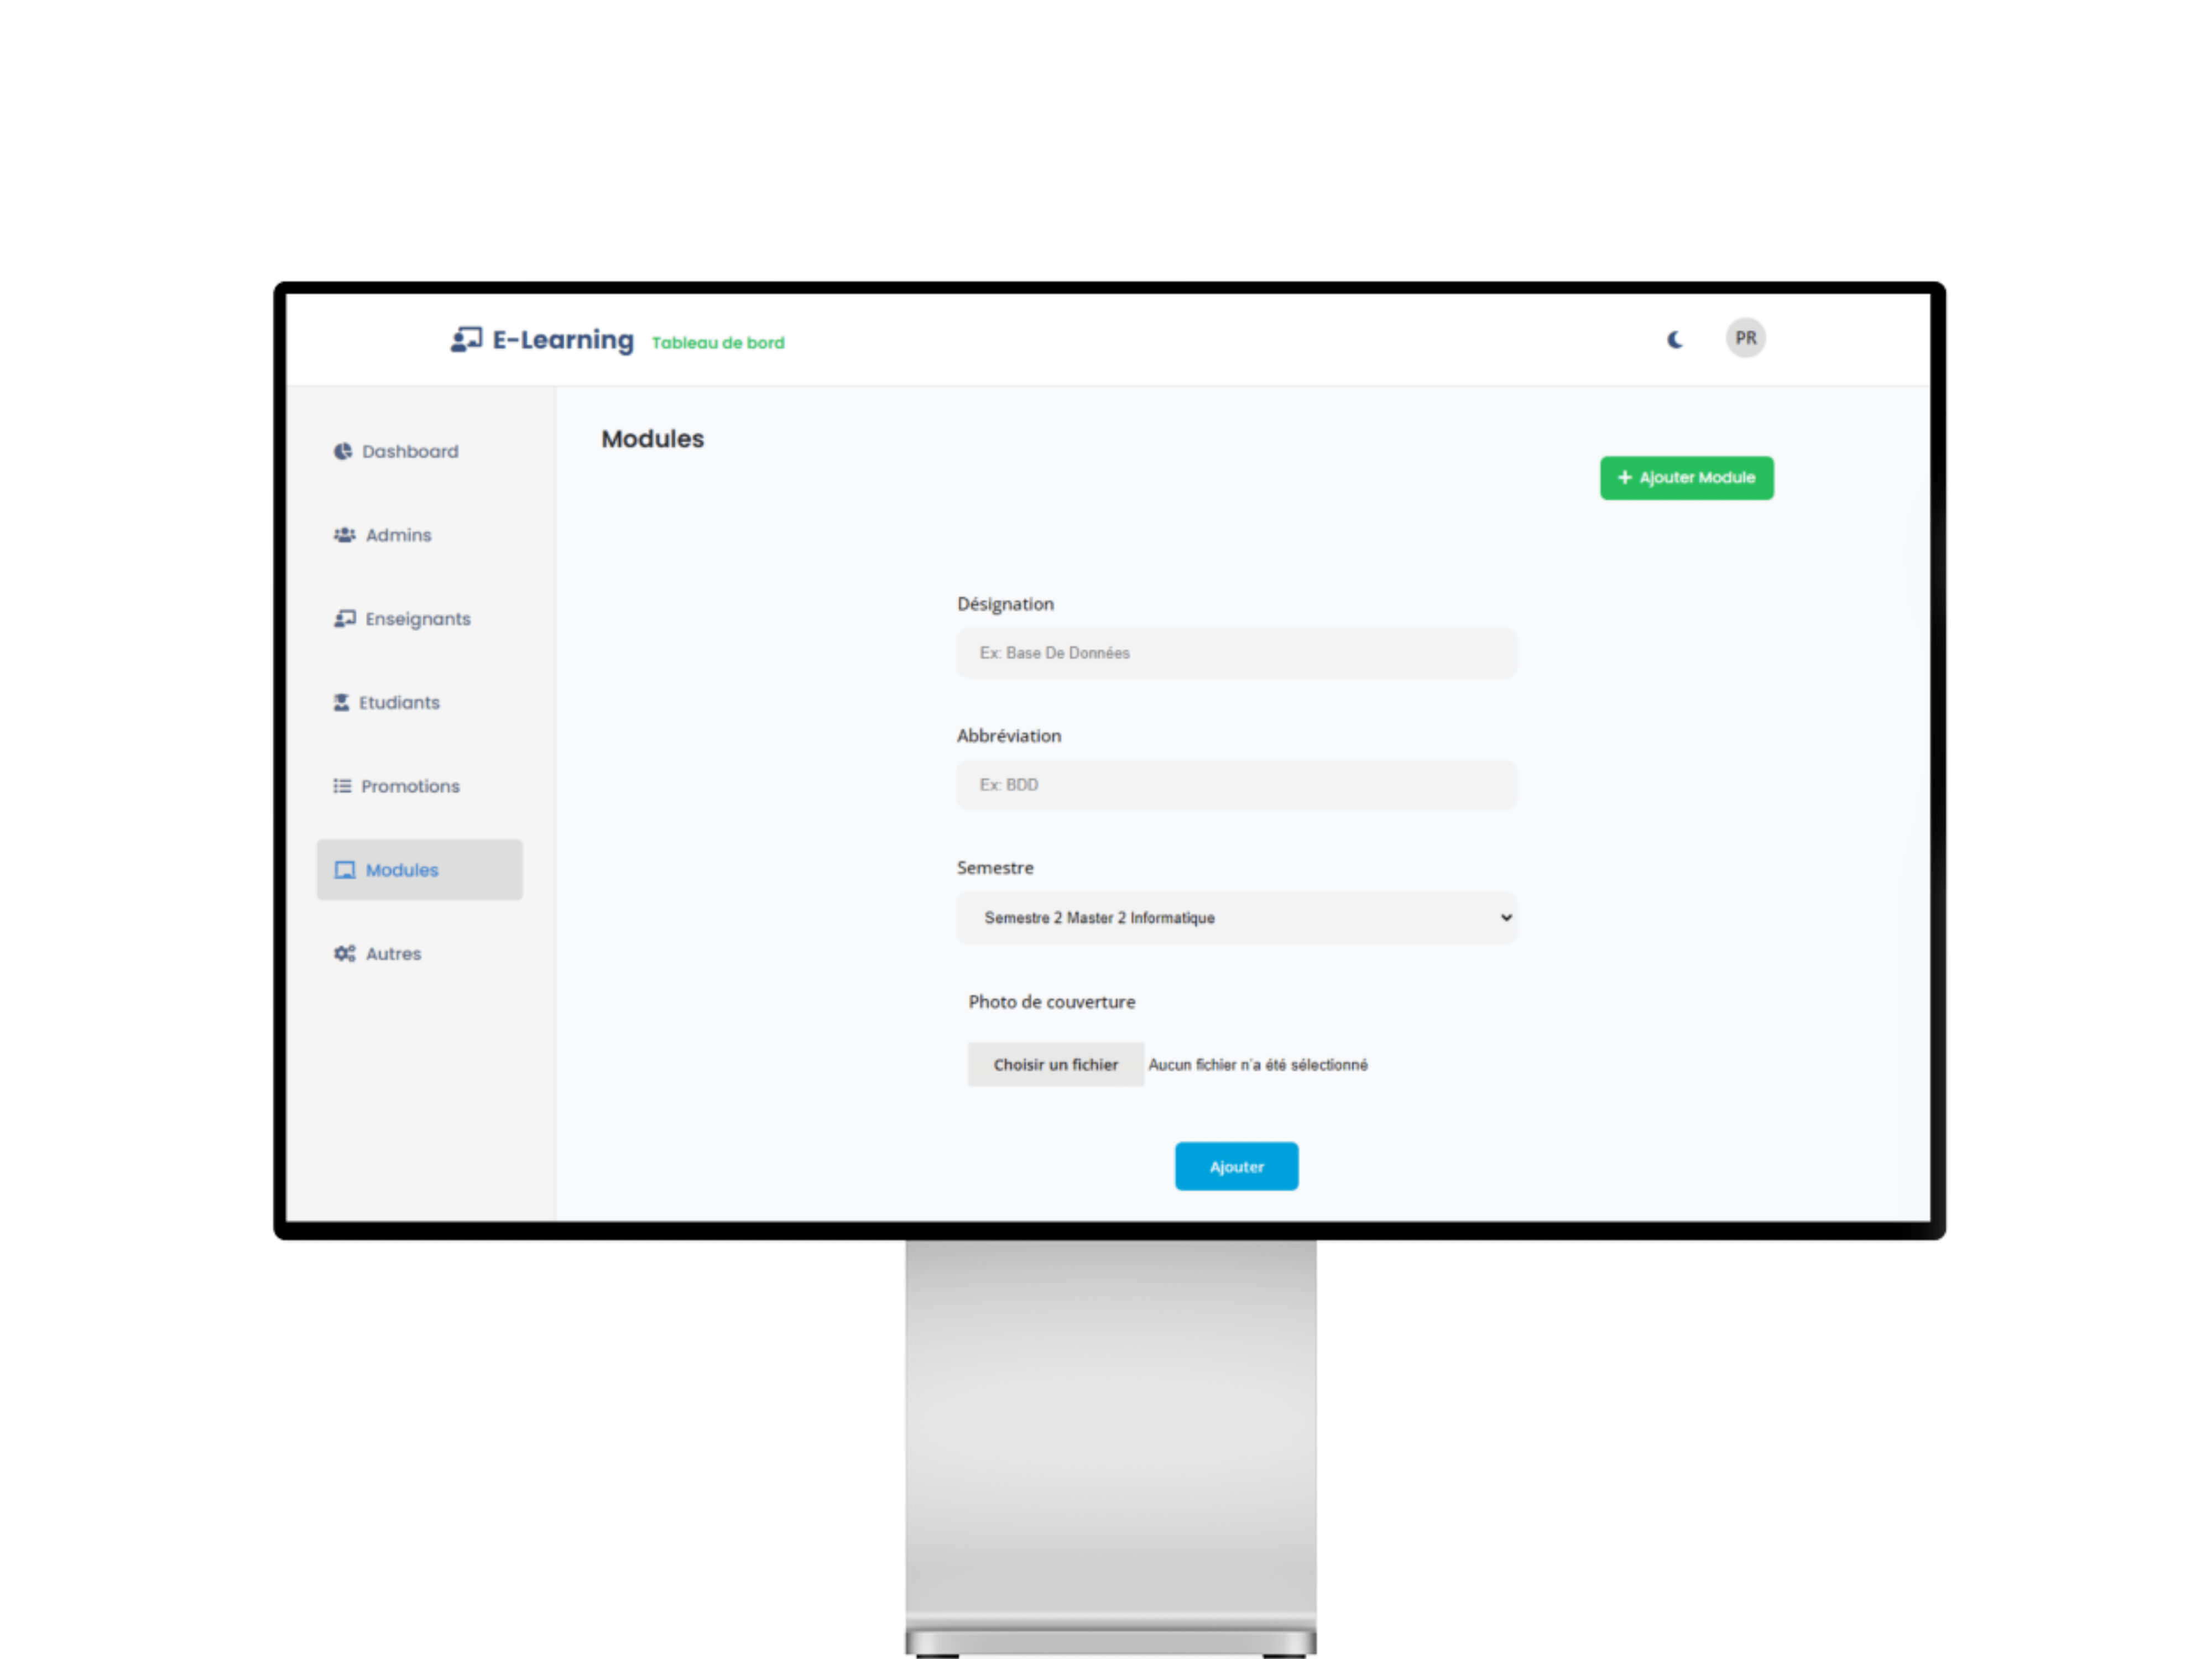2212x1659 pixels.
Task: Click the Autres settings icon
Action: [343, 953]
